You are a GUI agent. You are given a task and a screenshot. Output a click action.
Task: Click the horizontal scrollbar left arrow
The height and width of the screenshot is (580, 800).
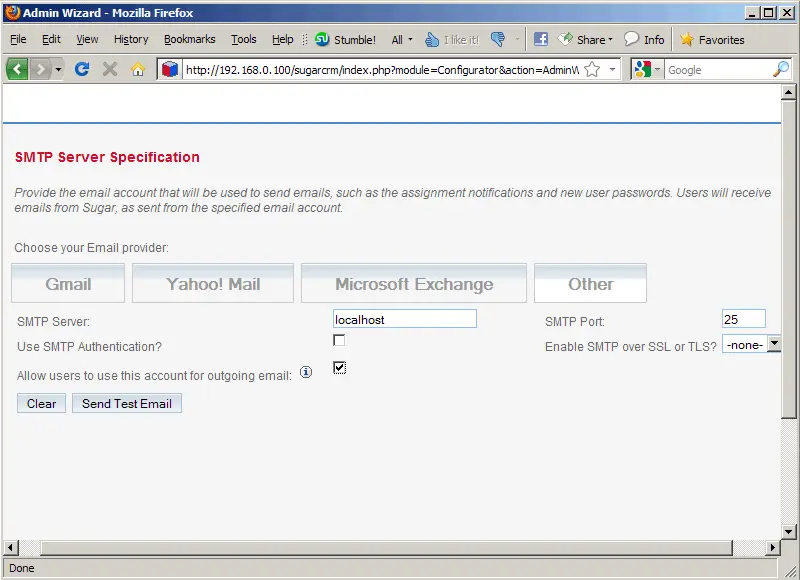click(10, 548)
